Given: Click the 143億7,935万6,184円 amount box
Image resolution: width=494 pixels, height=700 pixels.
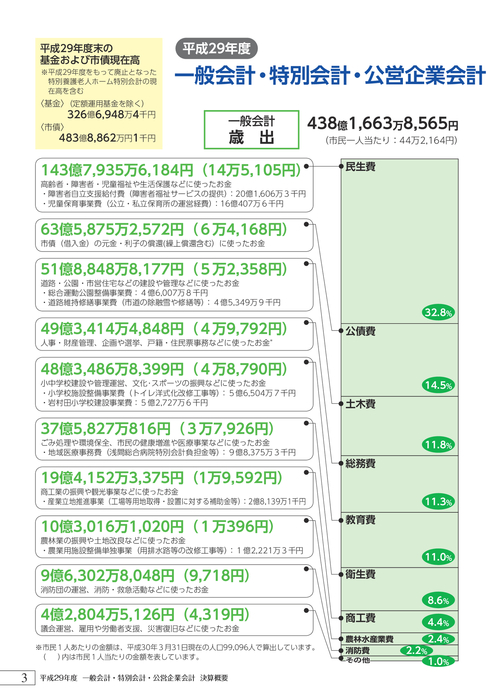Looking at the screenshot, I should tap(174, 185).
